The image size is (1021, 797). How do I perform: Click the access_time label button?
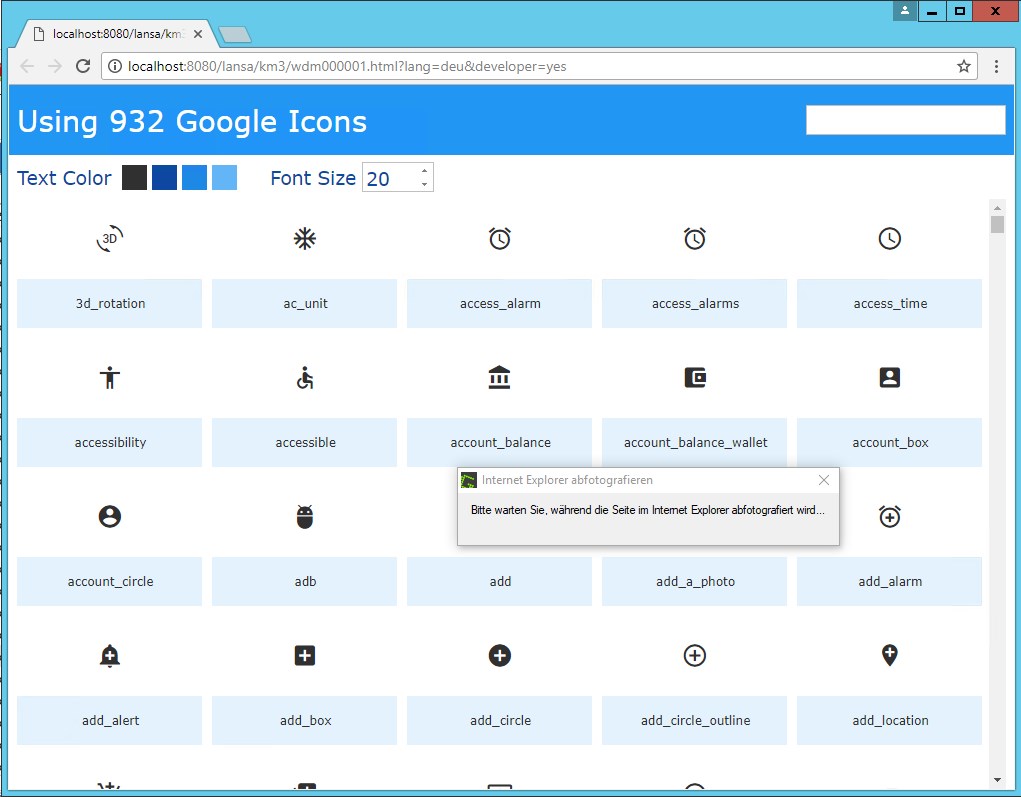[x=890, y=303]
